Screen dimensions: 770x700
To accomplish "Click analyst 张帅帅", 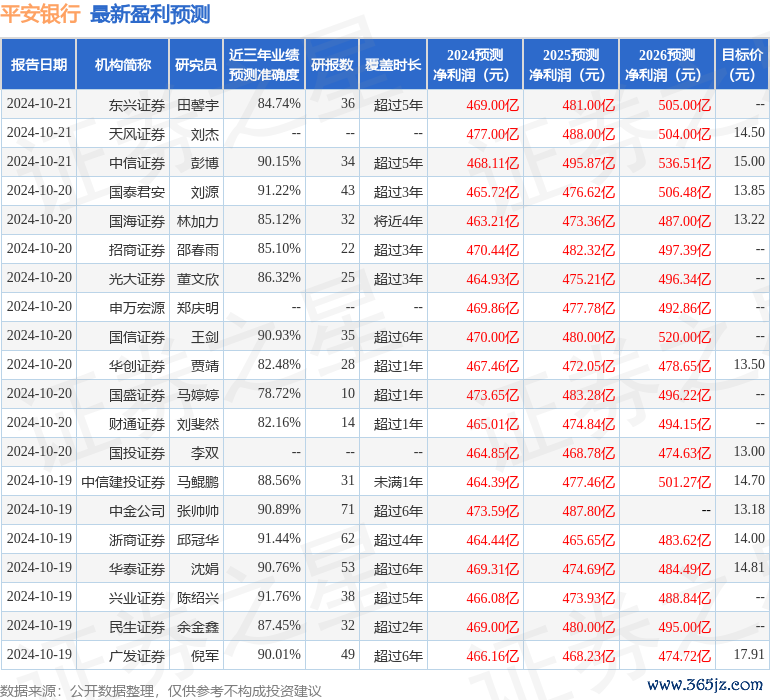I will tap(198, 511).
